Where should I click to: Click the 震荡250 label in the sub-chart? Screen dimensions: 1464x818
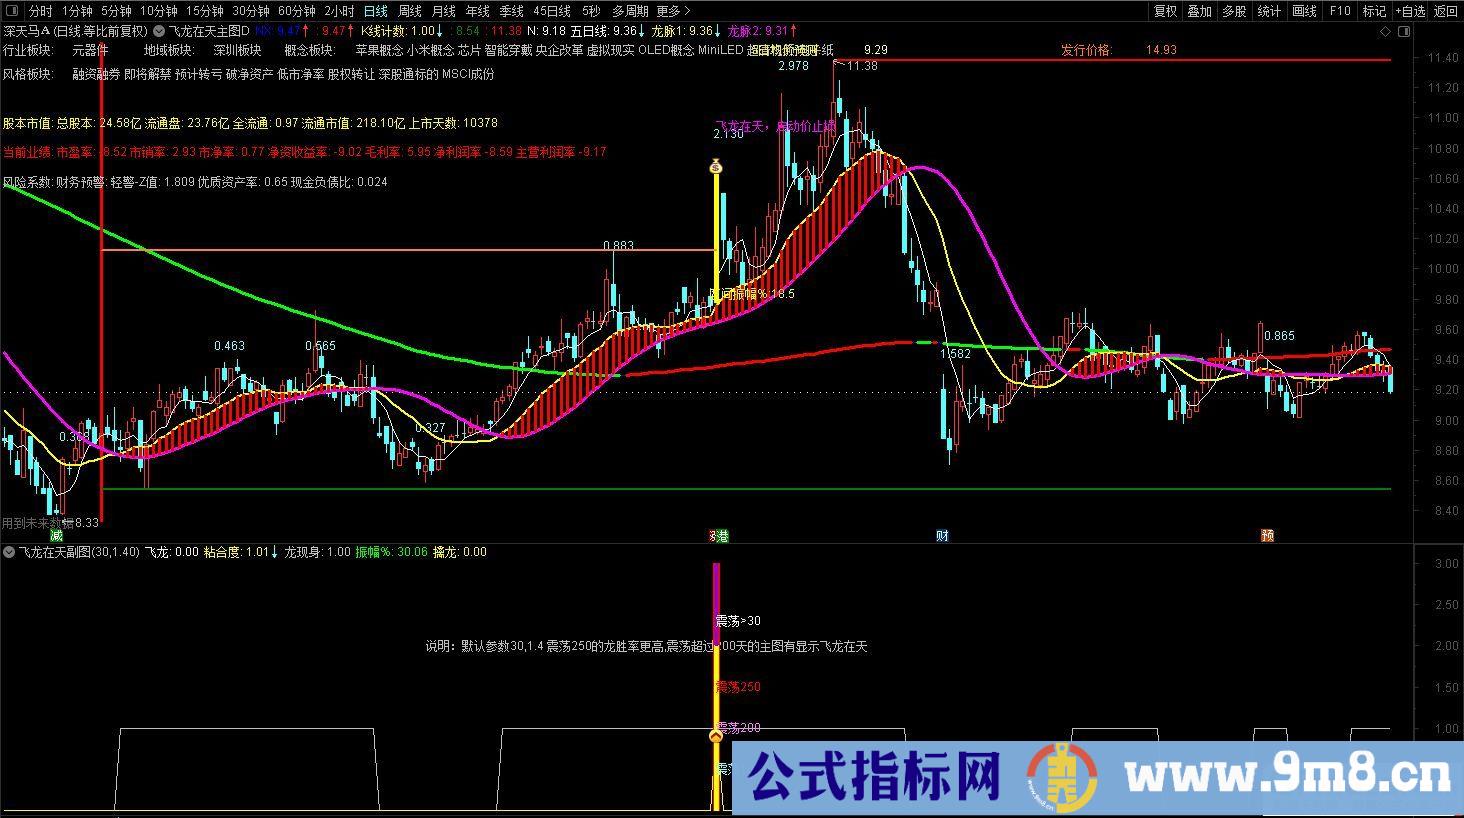(738, 687)
